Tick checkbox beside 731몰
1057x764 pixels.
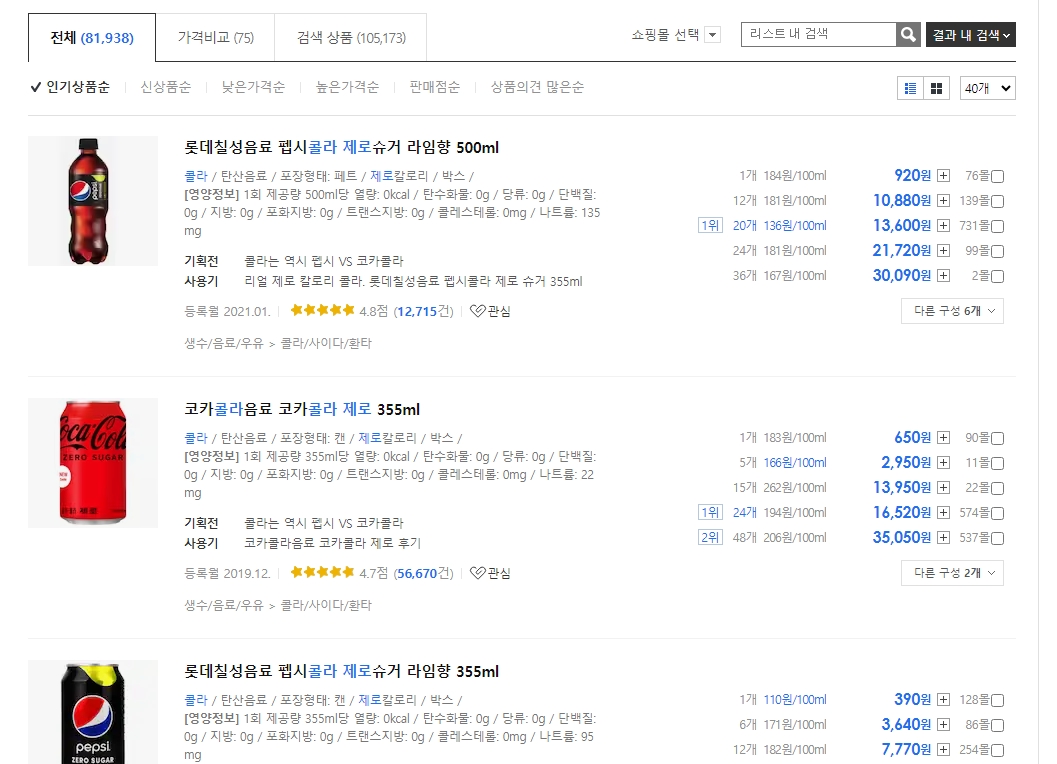(998, 227)
